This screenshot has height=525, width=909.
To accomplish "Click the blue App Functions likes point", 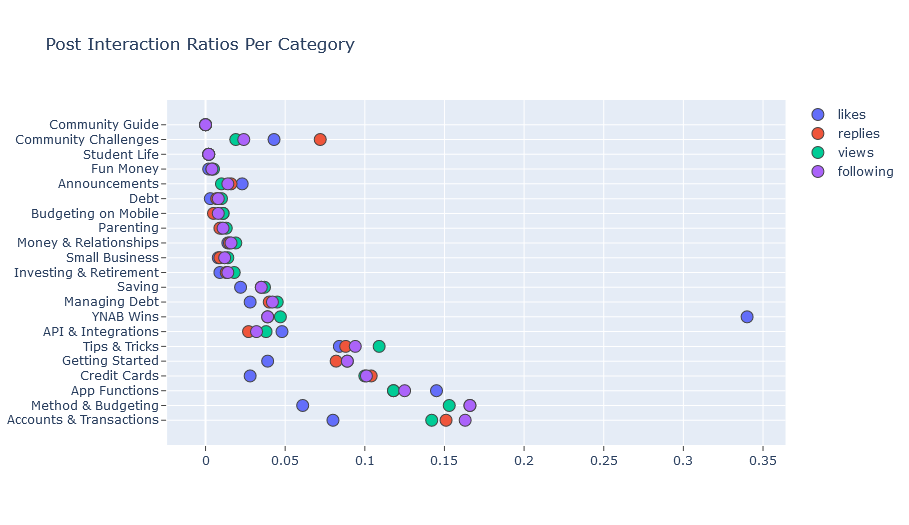I will (436, 390).
